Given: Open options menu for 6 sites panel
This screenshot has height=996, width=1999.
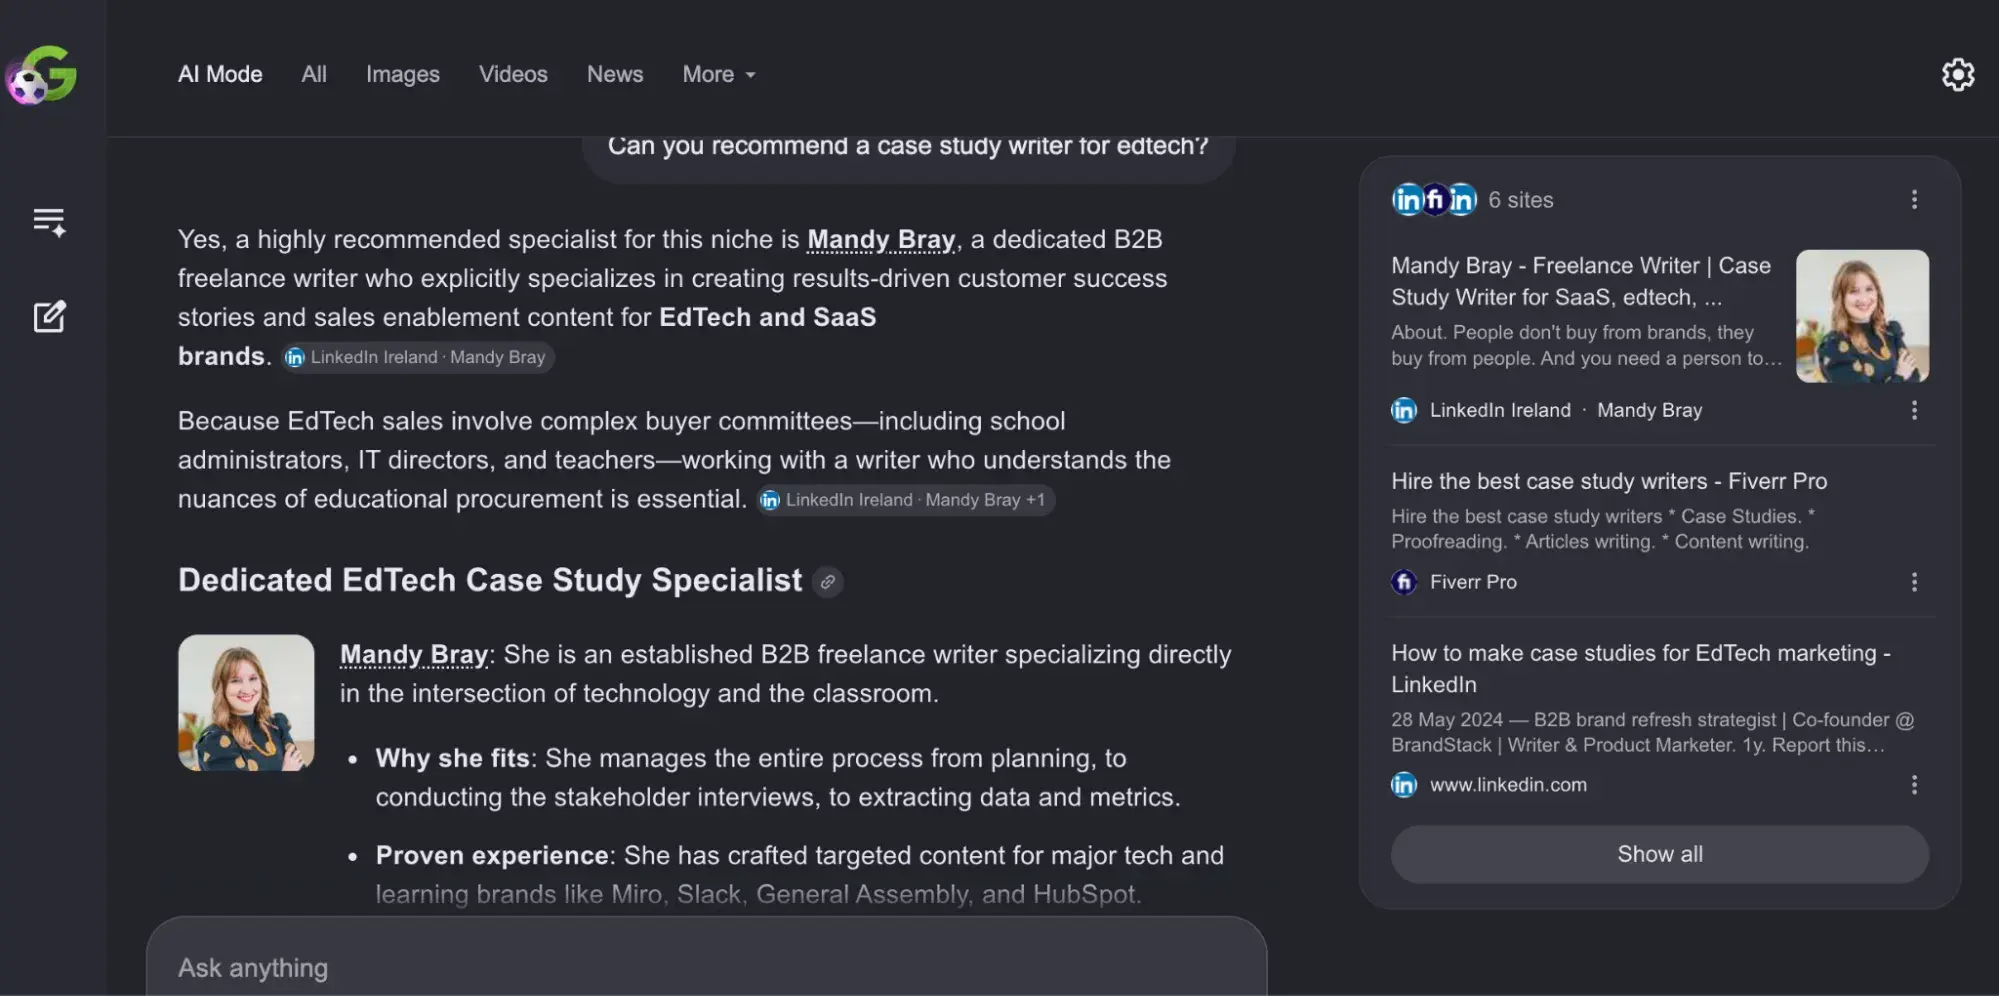Looking at the screenshot, I should [1913, 200].
